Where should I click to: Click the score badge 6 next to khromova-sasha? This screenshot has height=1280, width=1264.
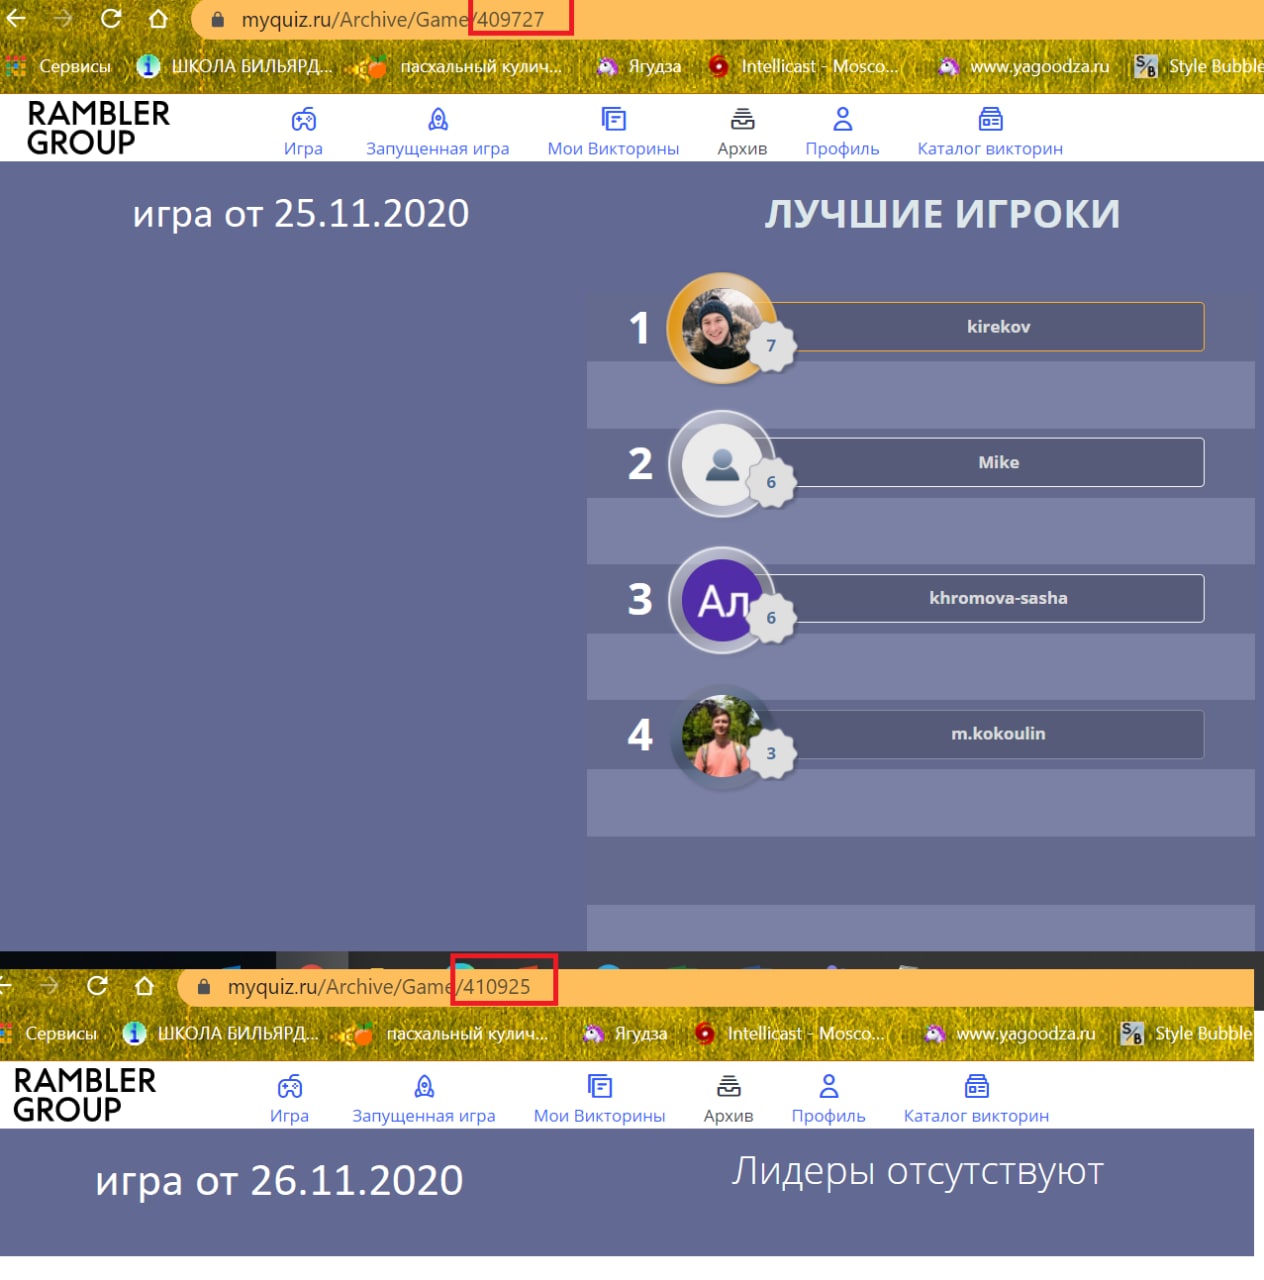pyautogui.click(x=771, y=618)
